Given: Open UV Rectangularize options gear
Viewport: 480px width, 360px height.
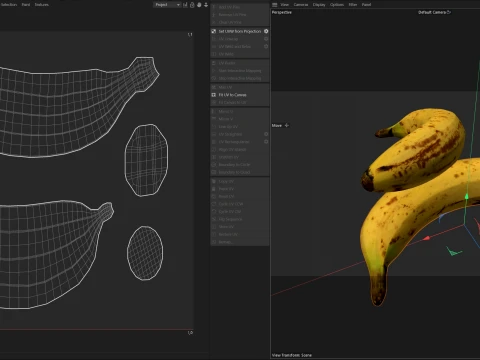Looking at the screenshot, I should (266, 142).
